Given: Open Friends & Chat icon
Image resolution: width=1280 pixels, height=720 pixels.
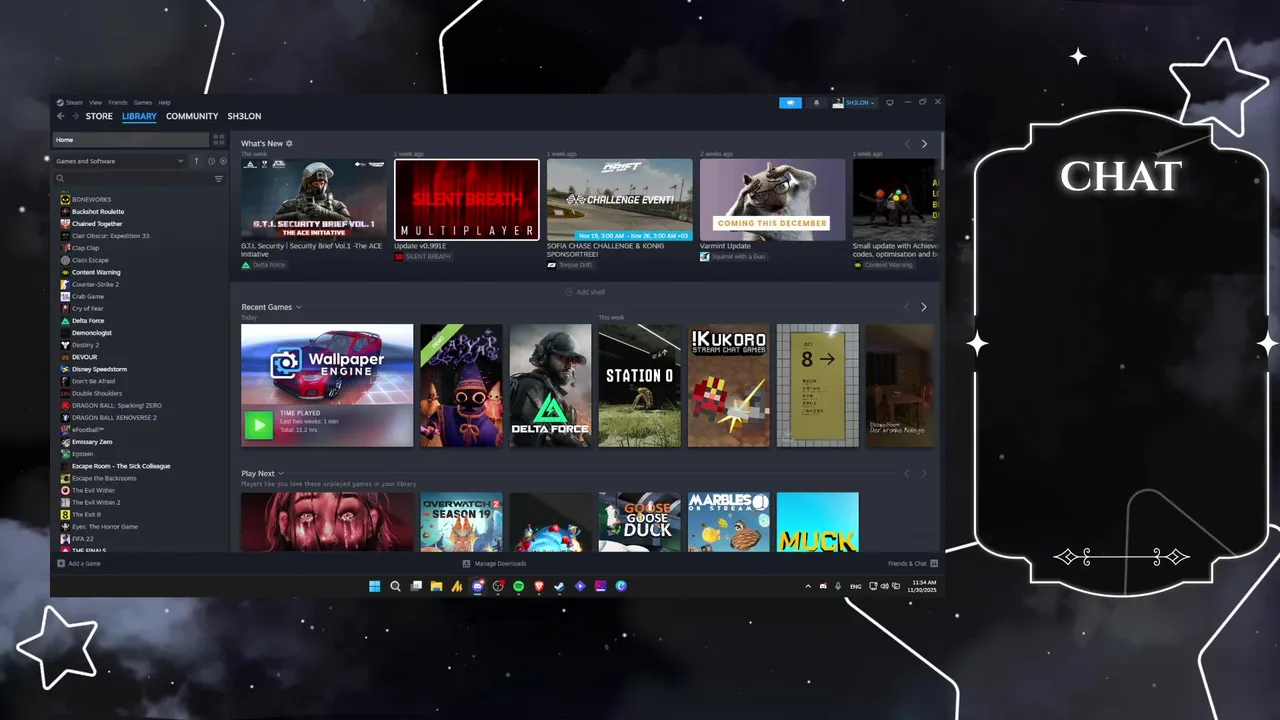Looking at the screenshot, I should [934, 563].
